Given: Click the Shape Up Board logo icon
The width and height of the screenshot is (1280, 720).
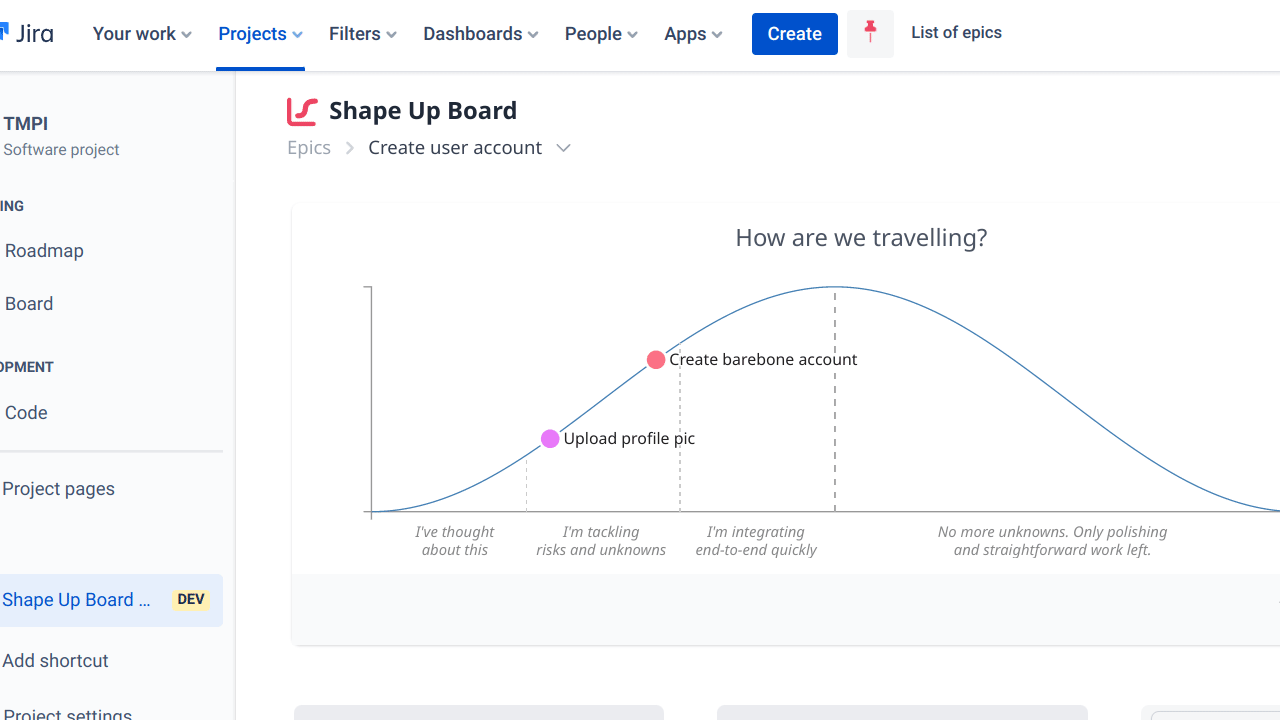Looking at the screenshot, I should pos(302,111).
